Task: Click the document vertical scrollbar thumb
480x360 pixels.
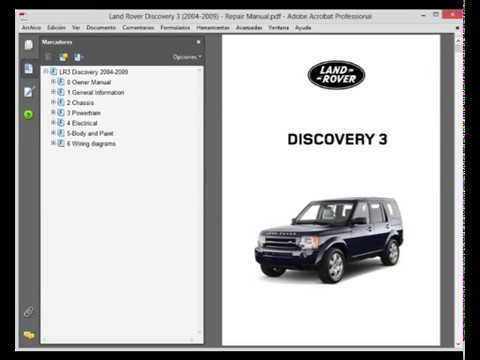Action: (458, 49)
